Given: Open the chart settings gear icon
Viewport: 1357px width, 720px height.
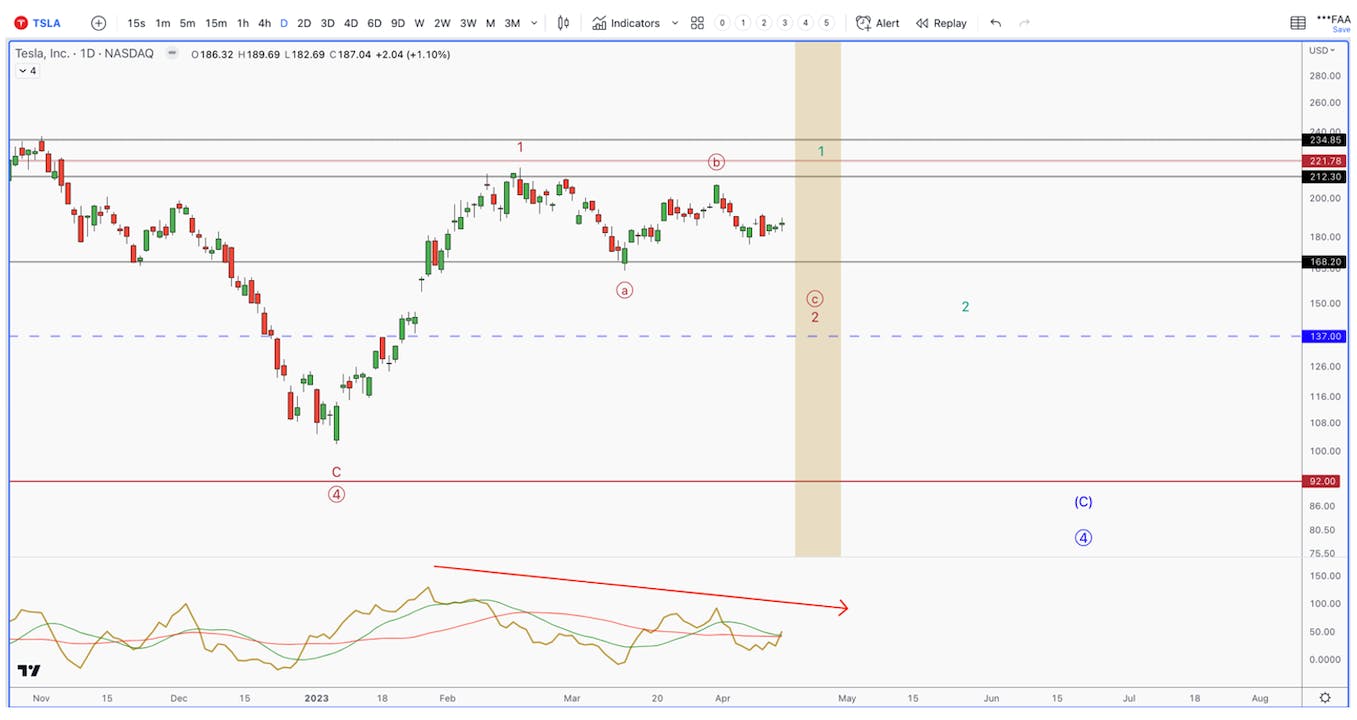Looking at the screenshot, I should (1325, 697).
